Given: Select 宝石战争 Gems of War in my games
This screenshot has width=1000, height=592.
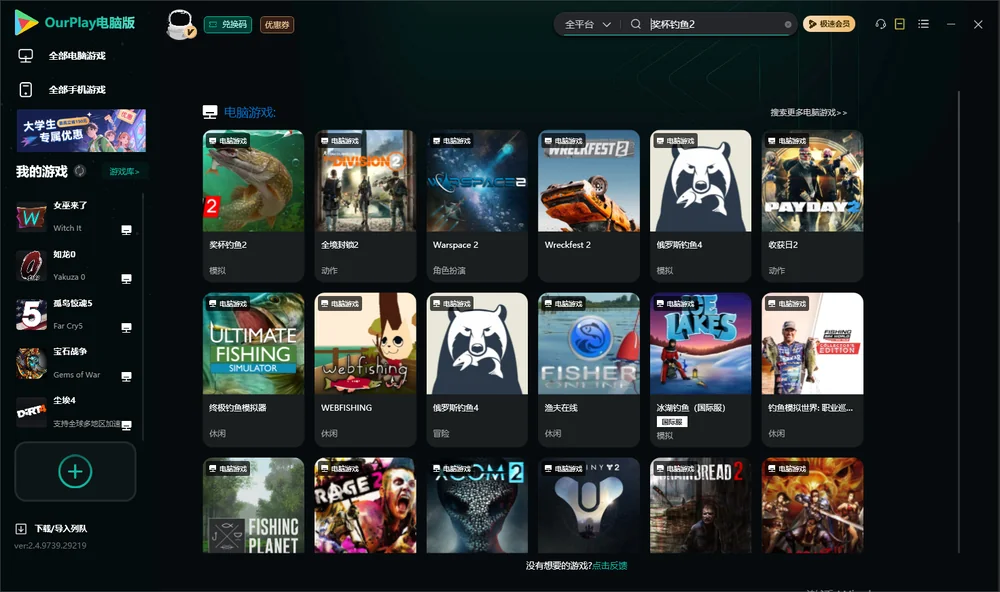Looking at the screenshot, I should tap(74, 362).
